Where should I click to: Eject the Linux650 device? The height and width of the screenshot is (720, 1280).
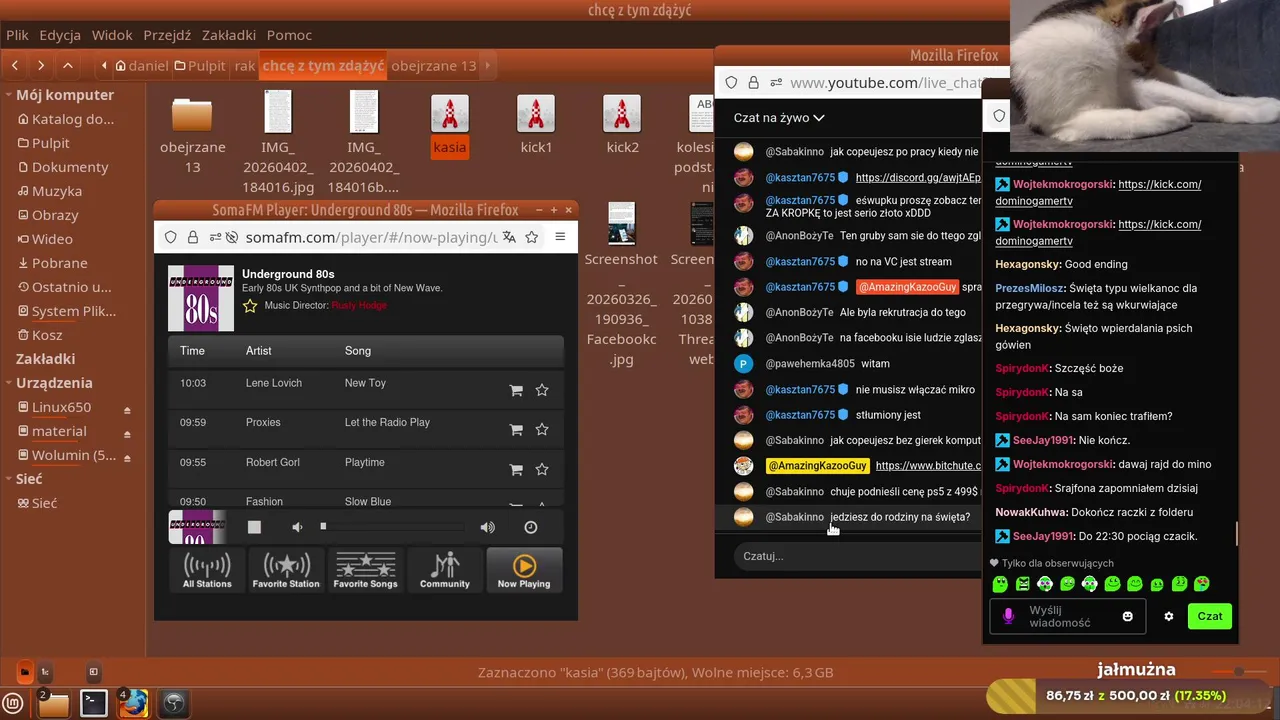(x=127, y=409)
